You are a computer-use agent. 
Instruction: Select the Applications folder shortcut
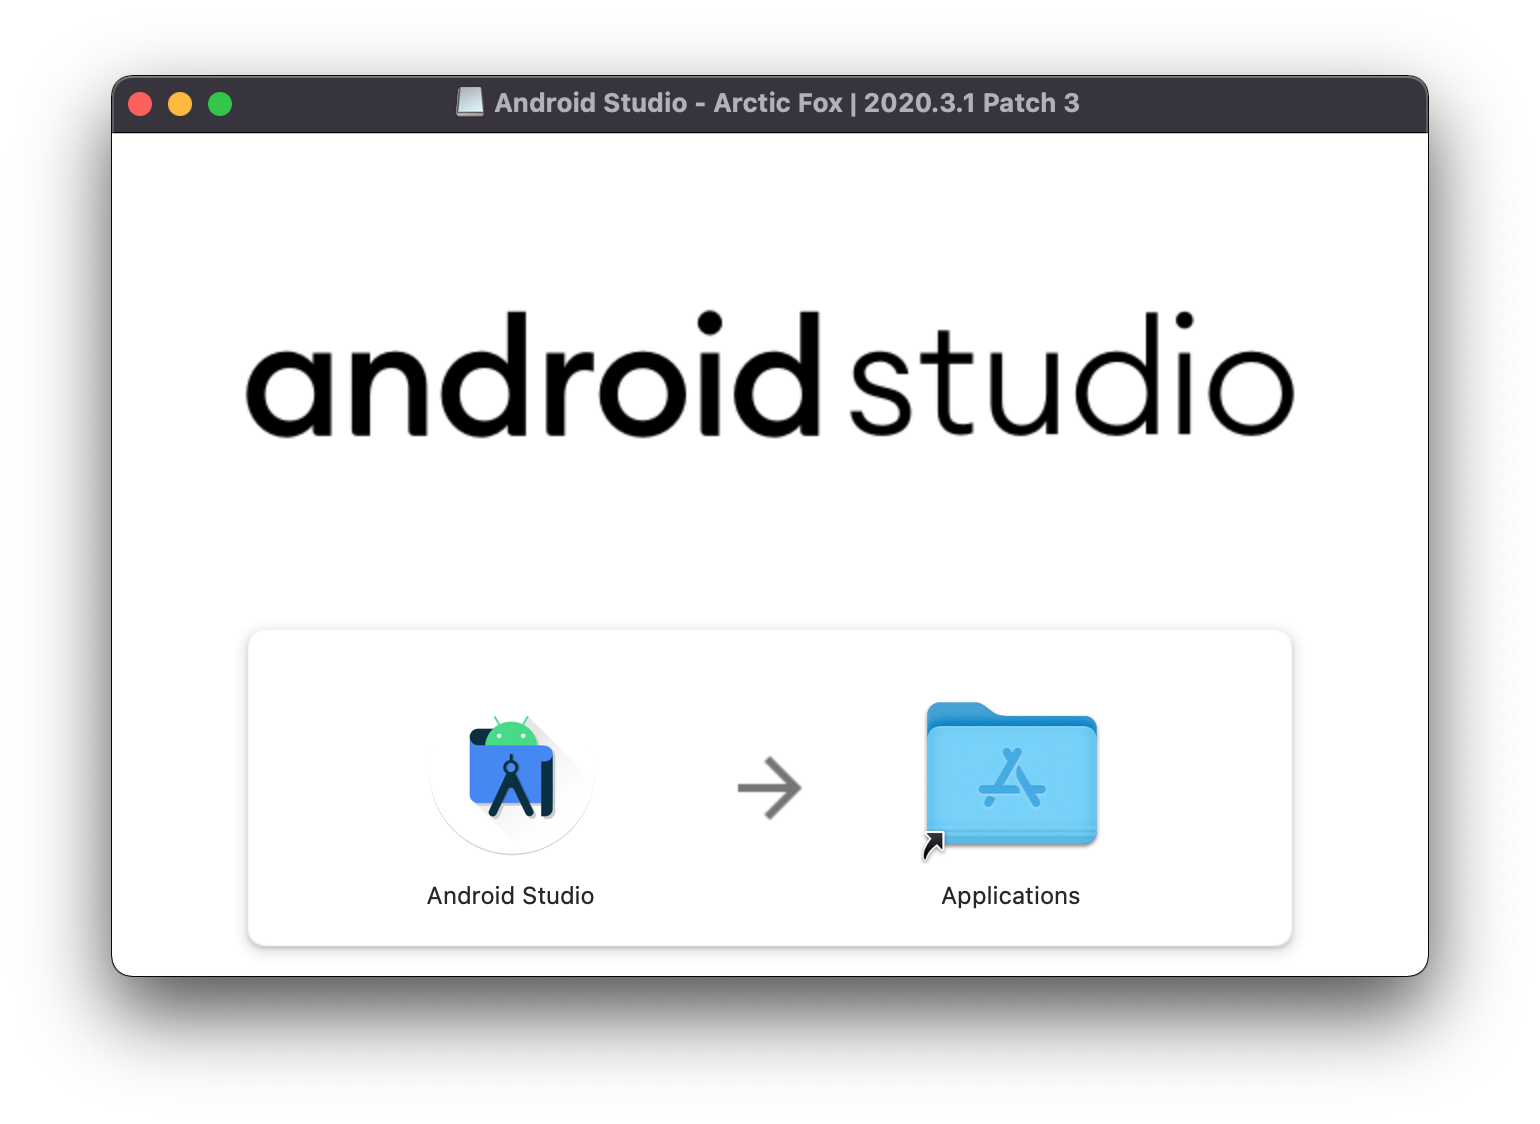(x=1010, y=779)
